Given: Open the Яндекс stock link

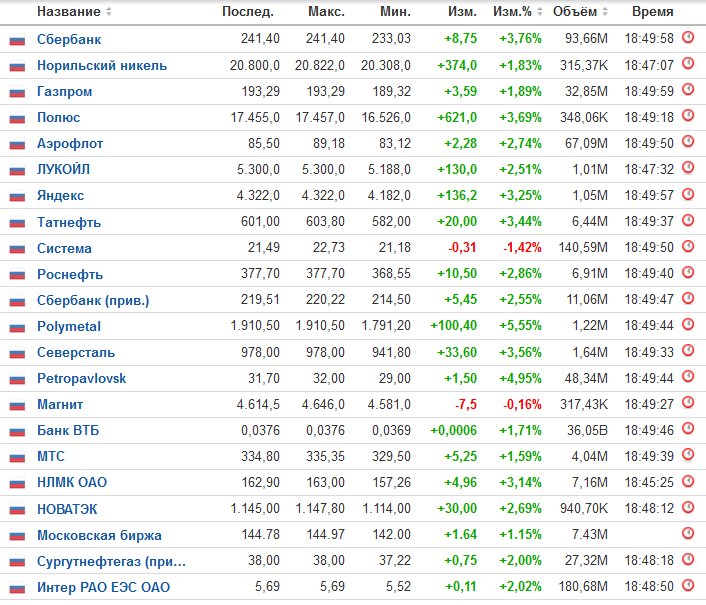Looking at the screenshot, I should tap(60, 196).
